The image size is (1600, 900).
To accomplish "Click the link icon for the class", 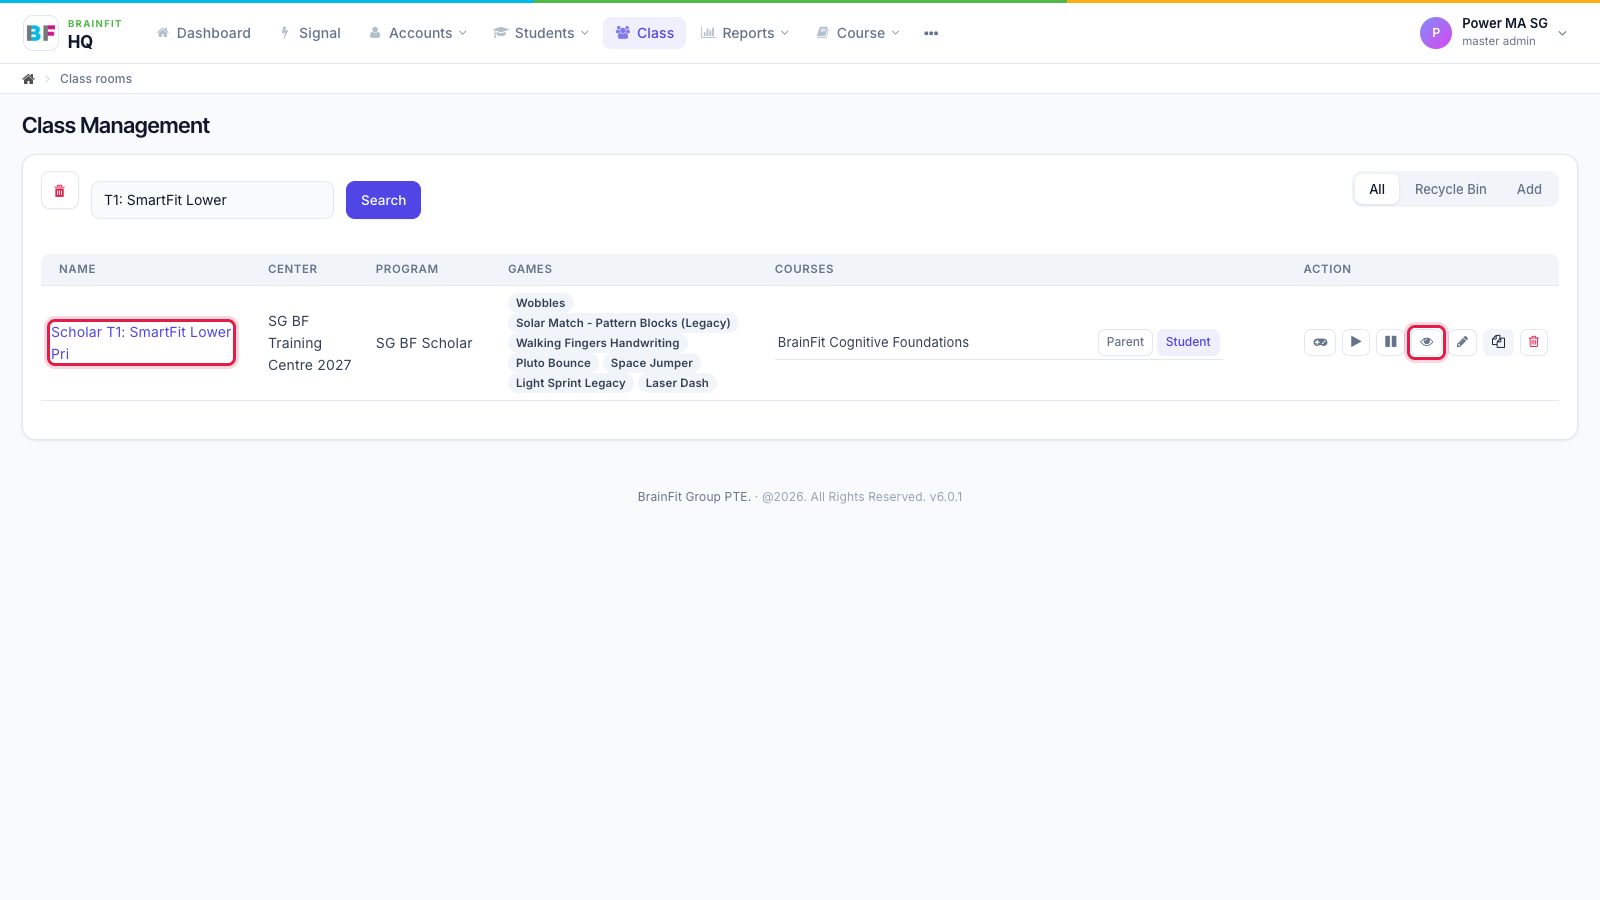I will (1320, 342).
